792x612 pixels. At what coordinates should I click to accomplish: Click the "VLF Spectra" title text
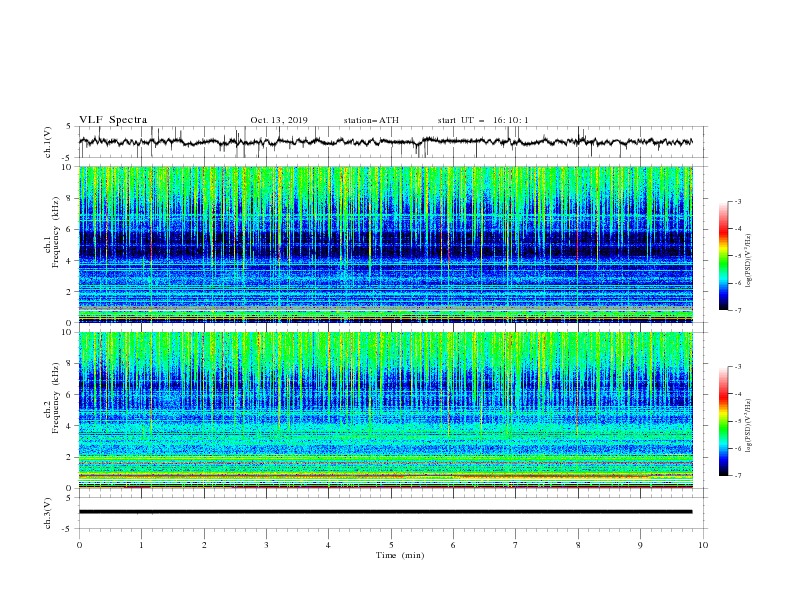[113, 120]
